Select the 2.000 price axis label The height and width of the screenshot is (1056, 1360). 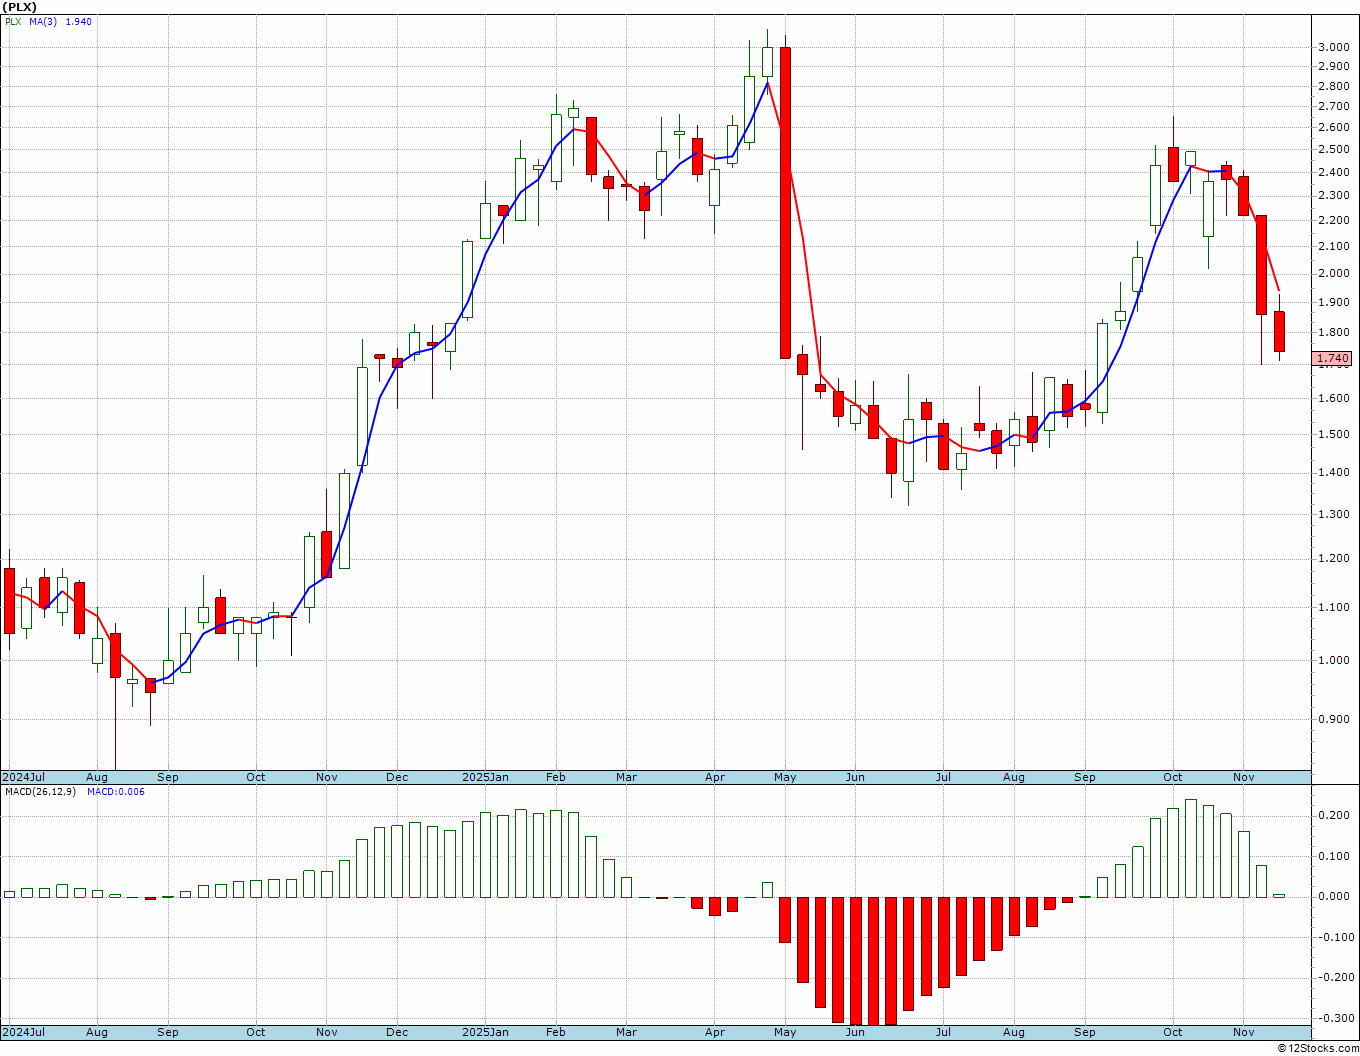1333,273
